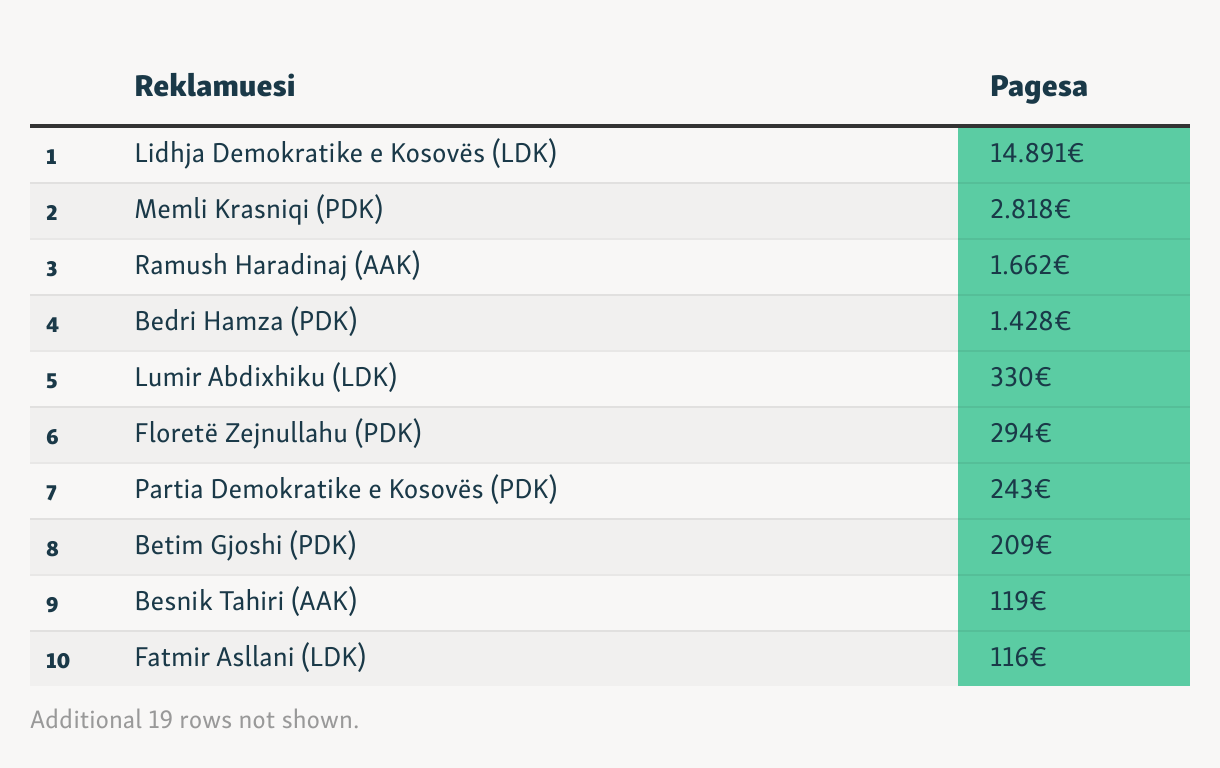
Task: Select the 2.818€ green cell
Action: pos(1074,210)
